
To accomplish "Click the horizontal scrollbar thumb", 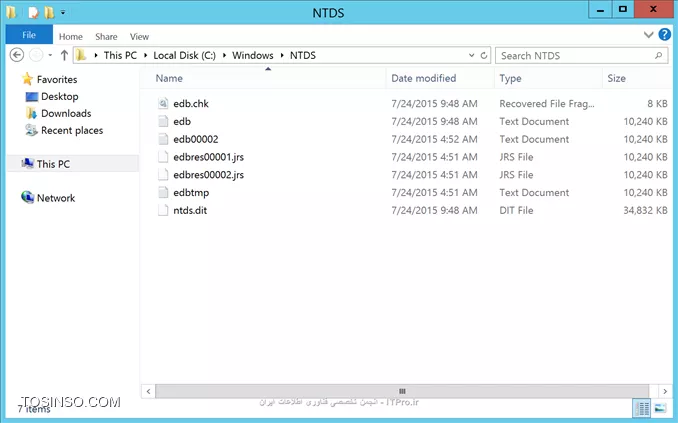I will point(402,391).
